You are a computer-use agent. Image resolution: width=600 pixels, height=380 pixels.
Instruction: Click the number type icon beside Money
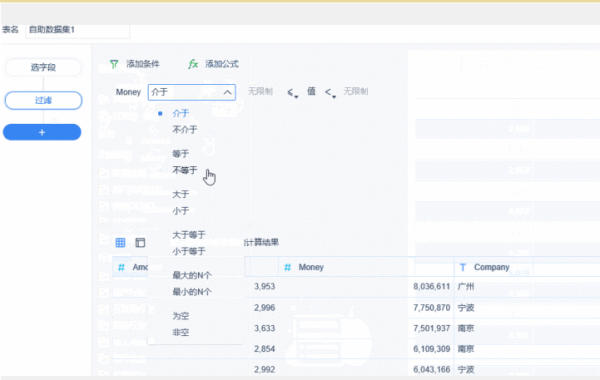(287, 267)
